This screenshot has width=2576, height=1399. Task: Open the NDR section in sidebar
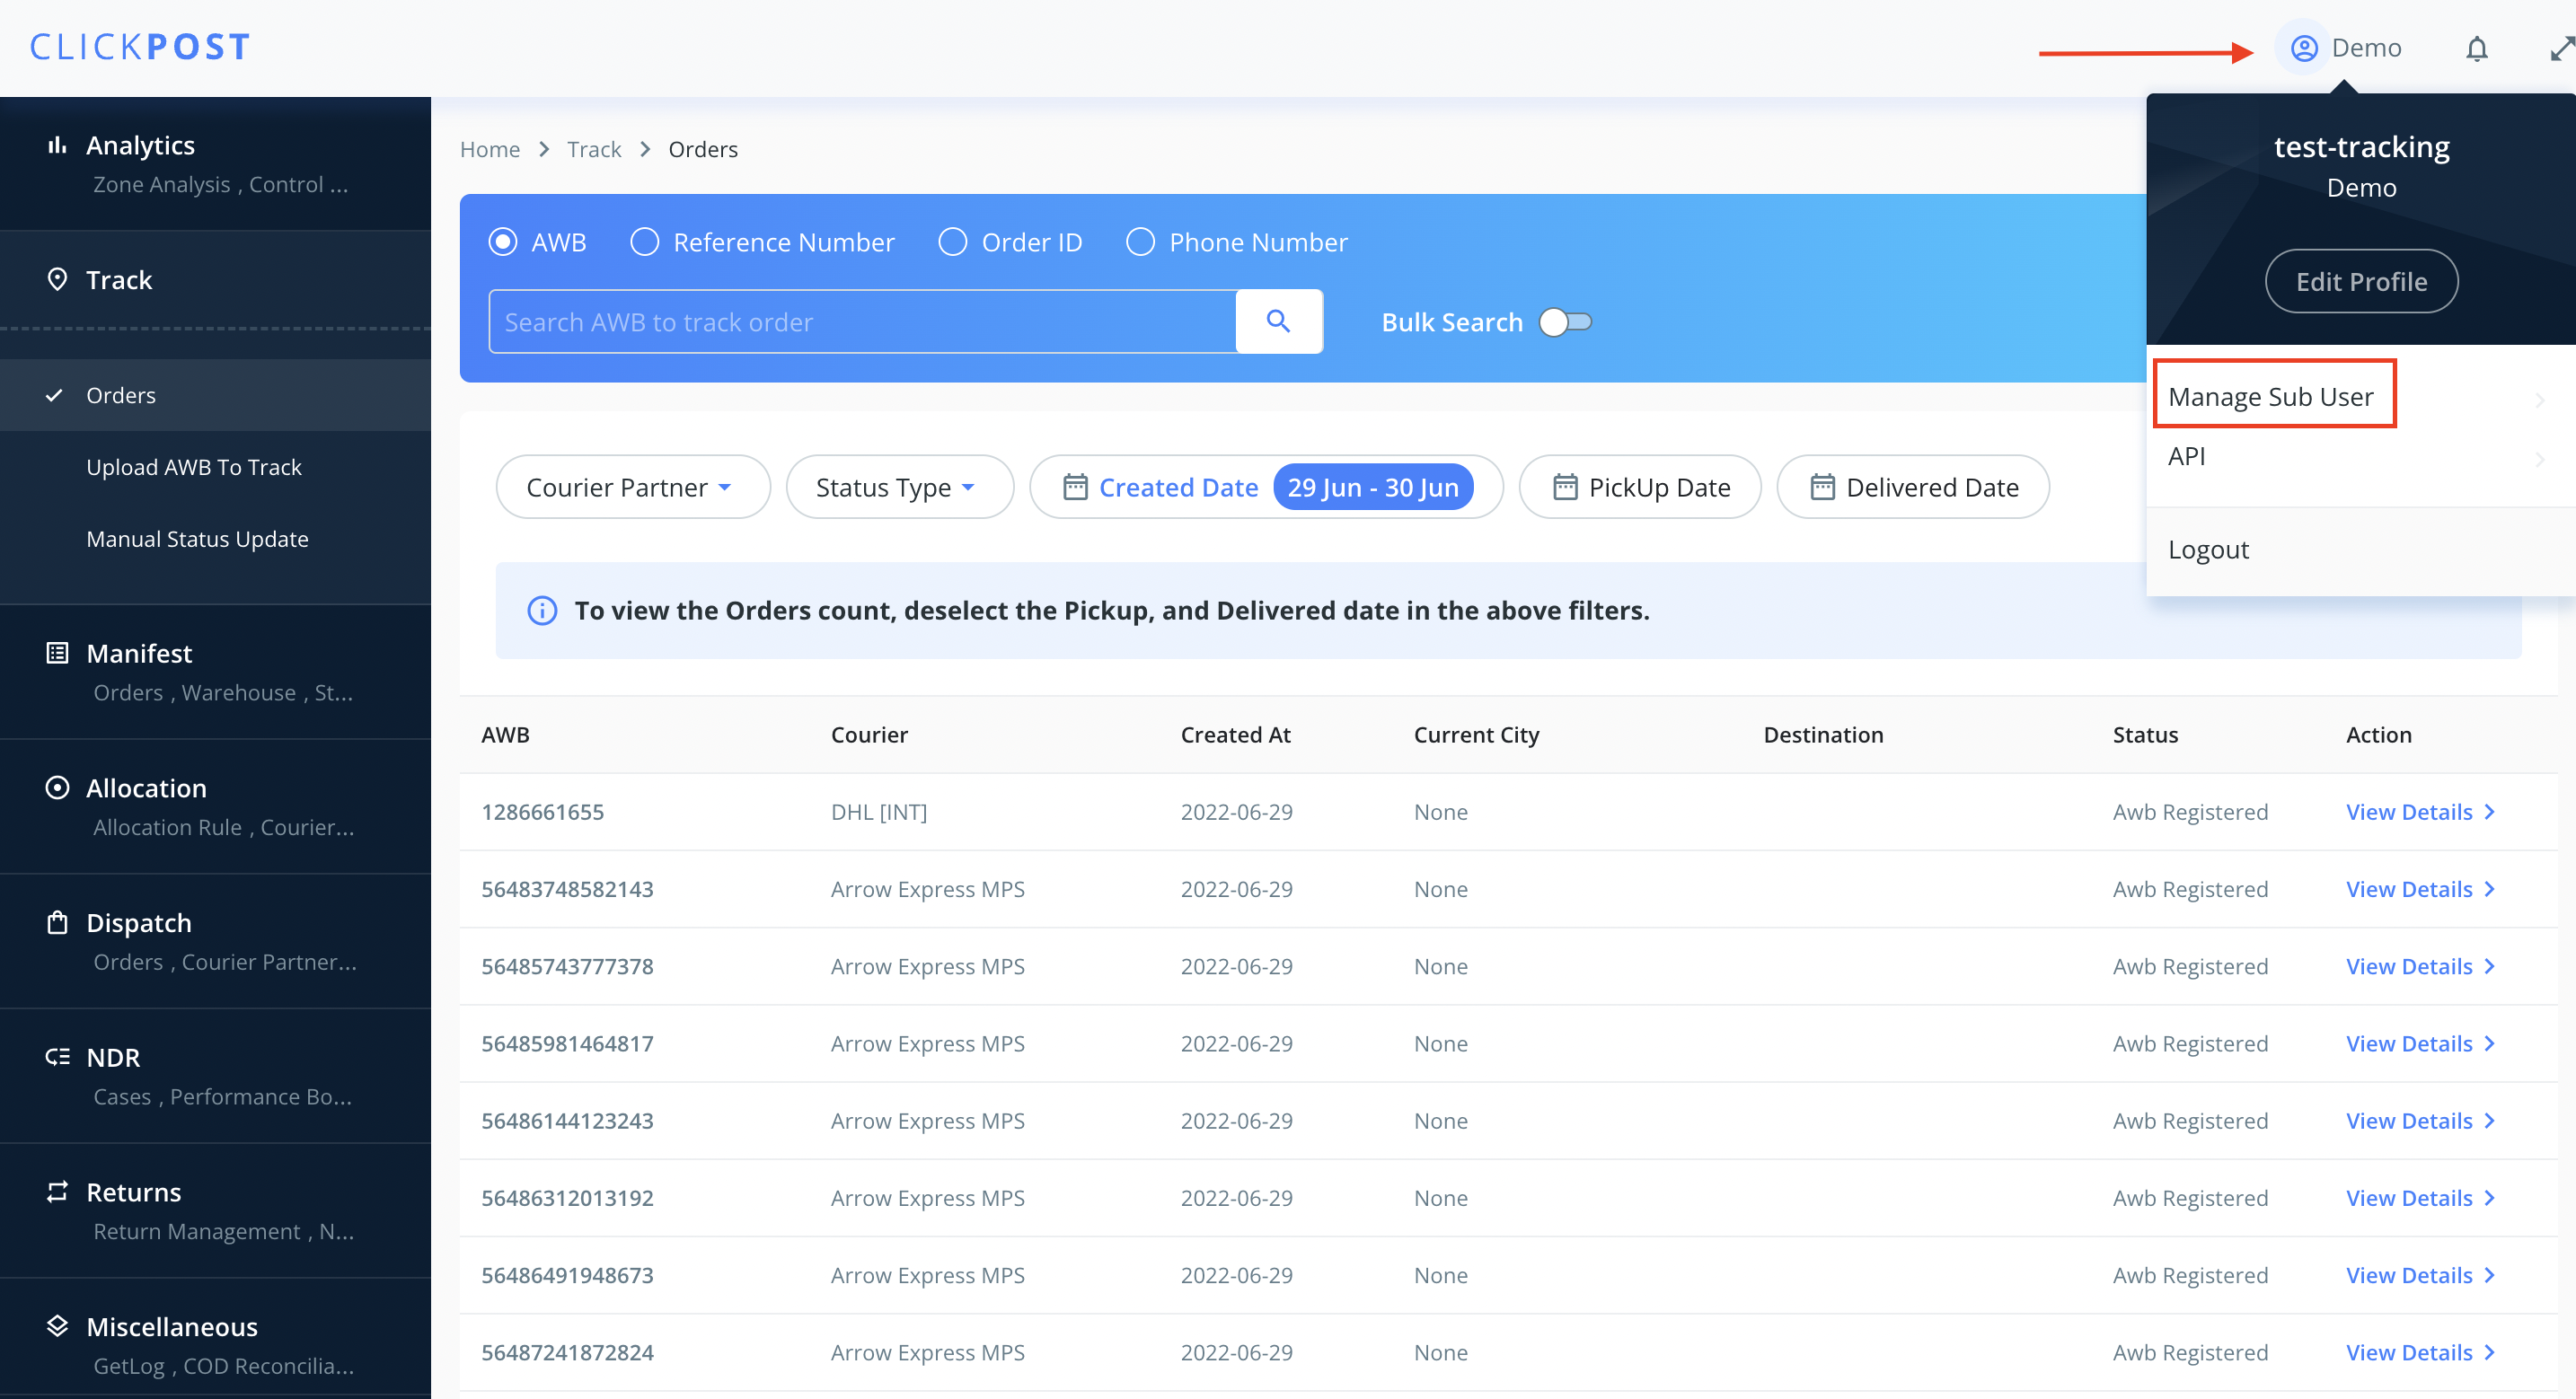point(113,1057)
